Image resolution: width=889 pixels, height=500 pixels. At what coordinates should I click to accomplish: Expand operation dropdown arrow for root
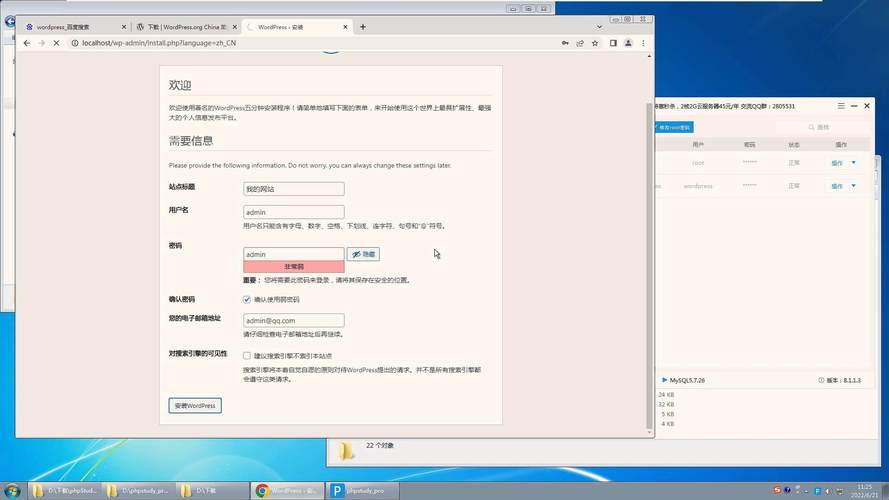pyautogui.click(x=853, y=163)
